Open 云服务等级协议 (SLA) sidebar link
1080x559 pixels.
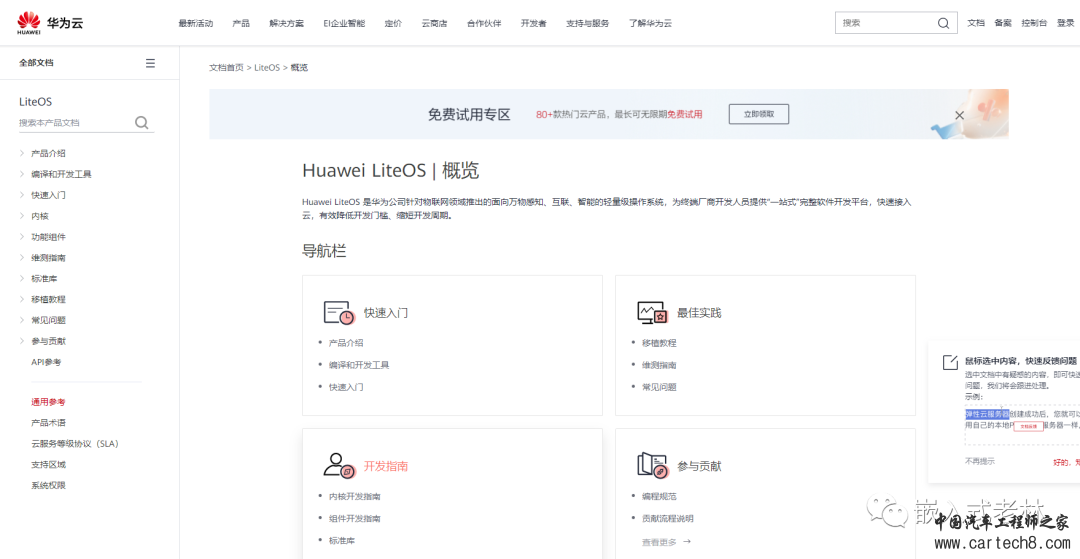click(x=75, y=444)
